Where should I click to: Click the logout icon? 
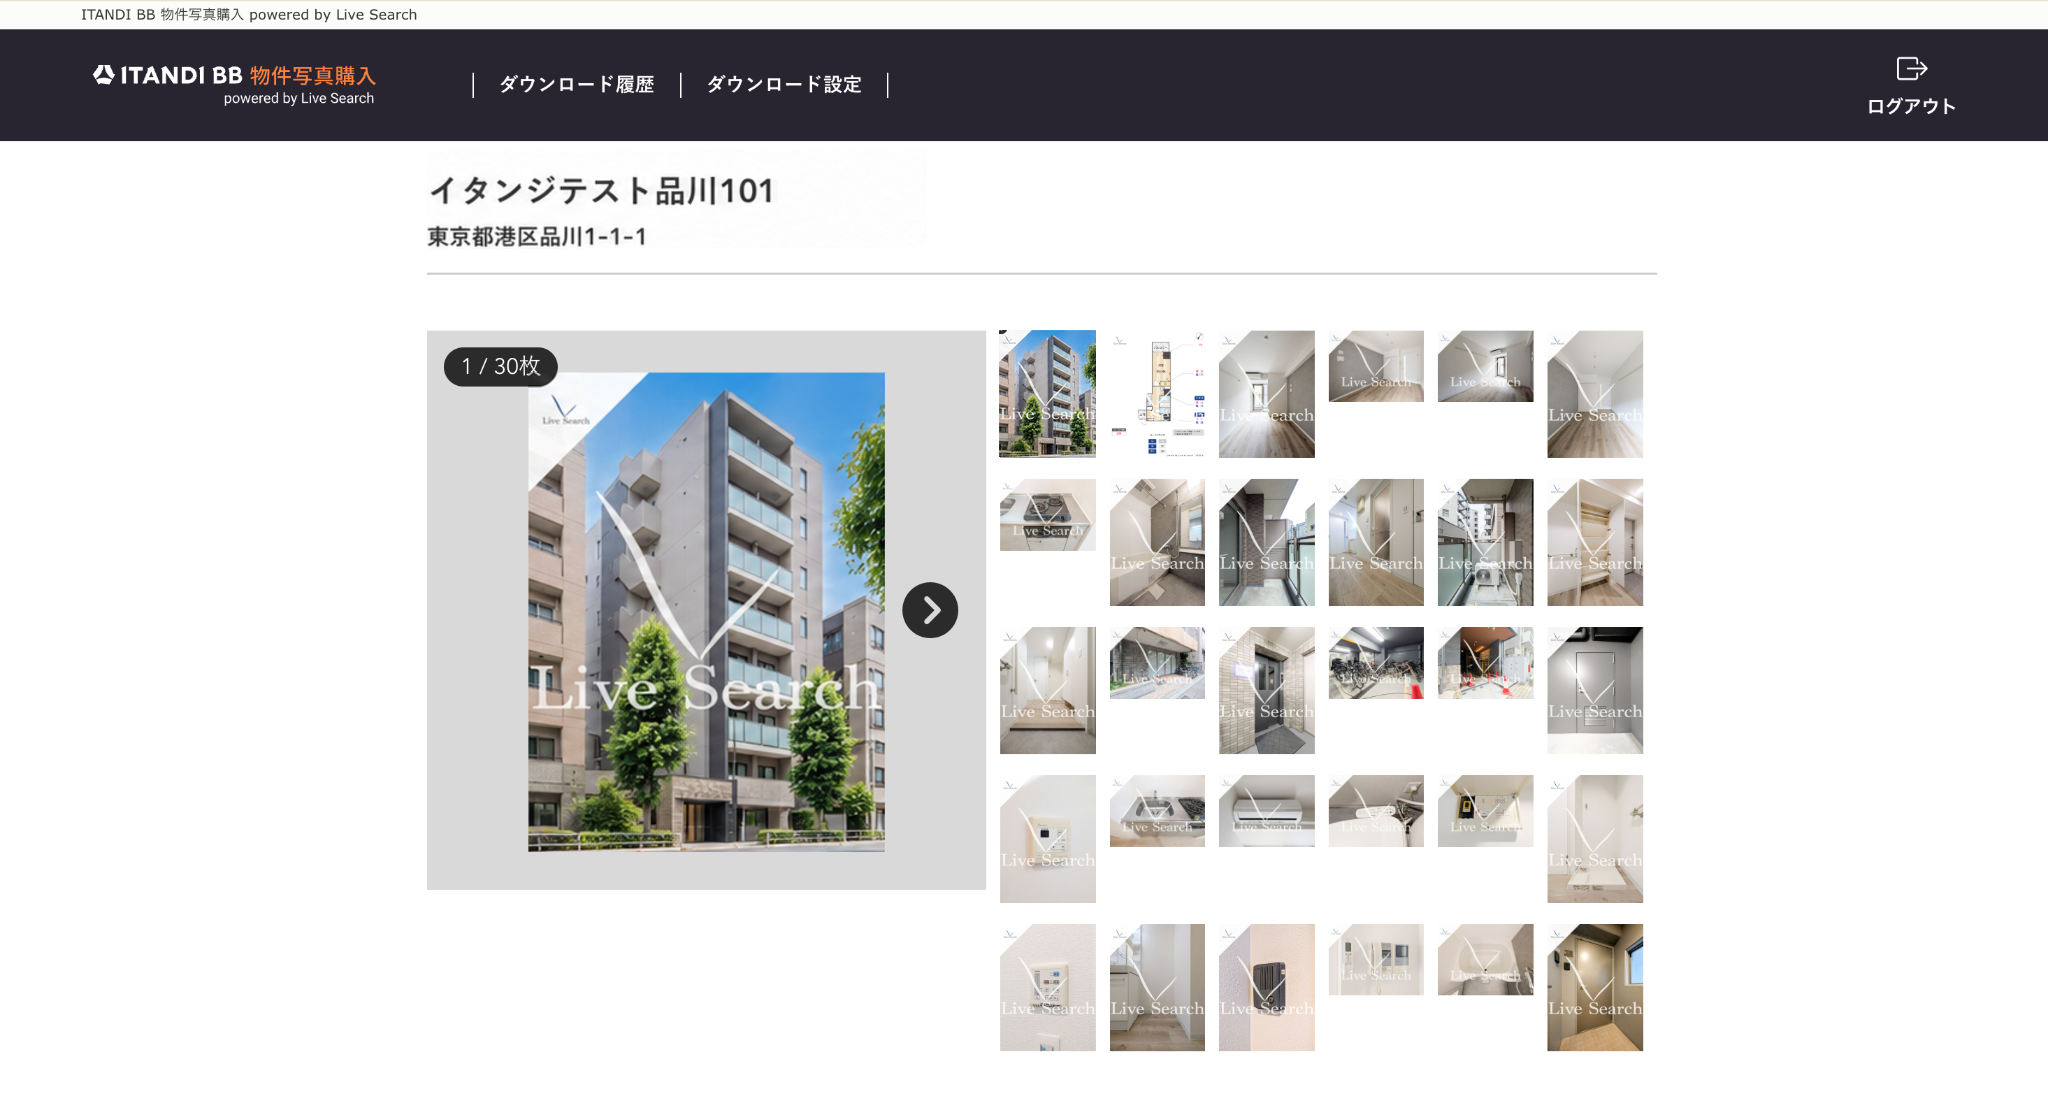pos(1911,68)
